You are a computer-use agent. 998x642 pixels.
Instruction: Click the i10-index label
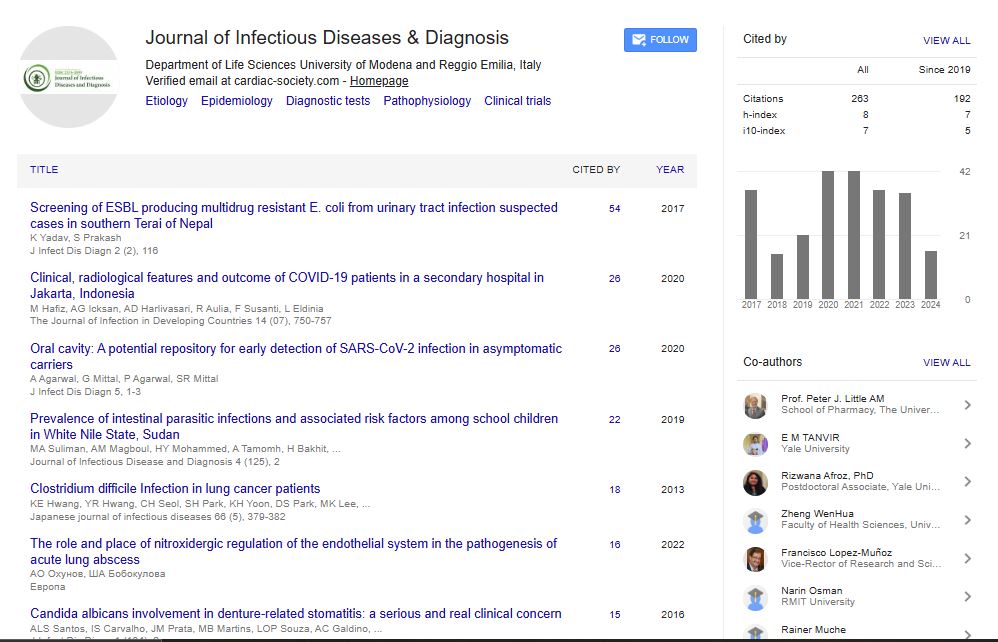tap(764, 130)
